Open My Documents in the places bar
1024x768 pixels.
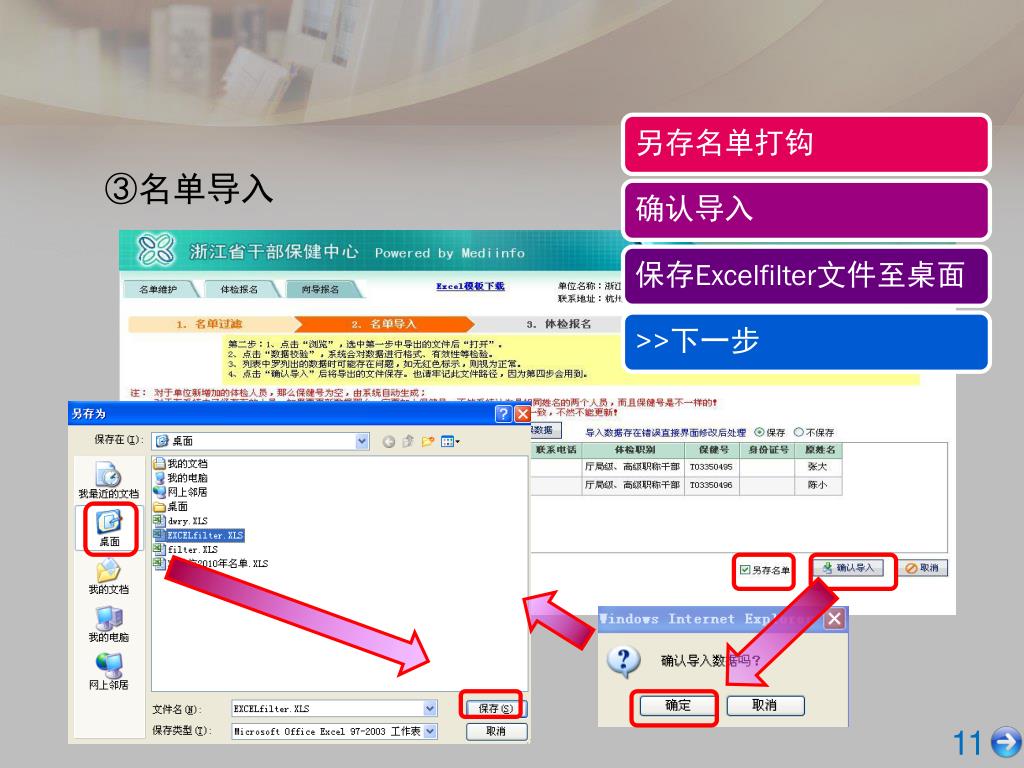point(108,577)
